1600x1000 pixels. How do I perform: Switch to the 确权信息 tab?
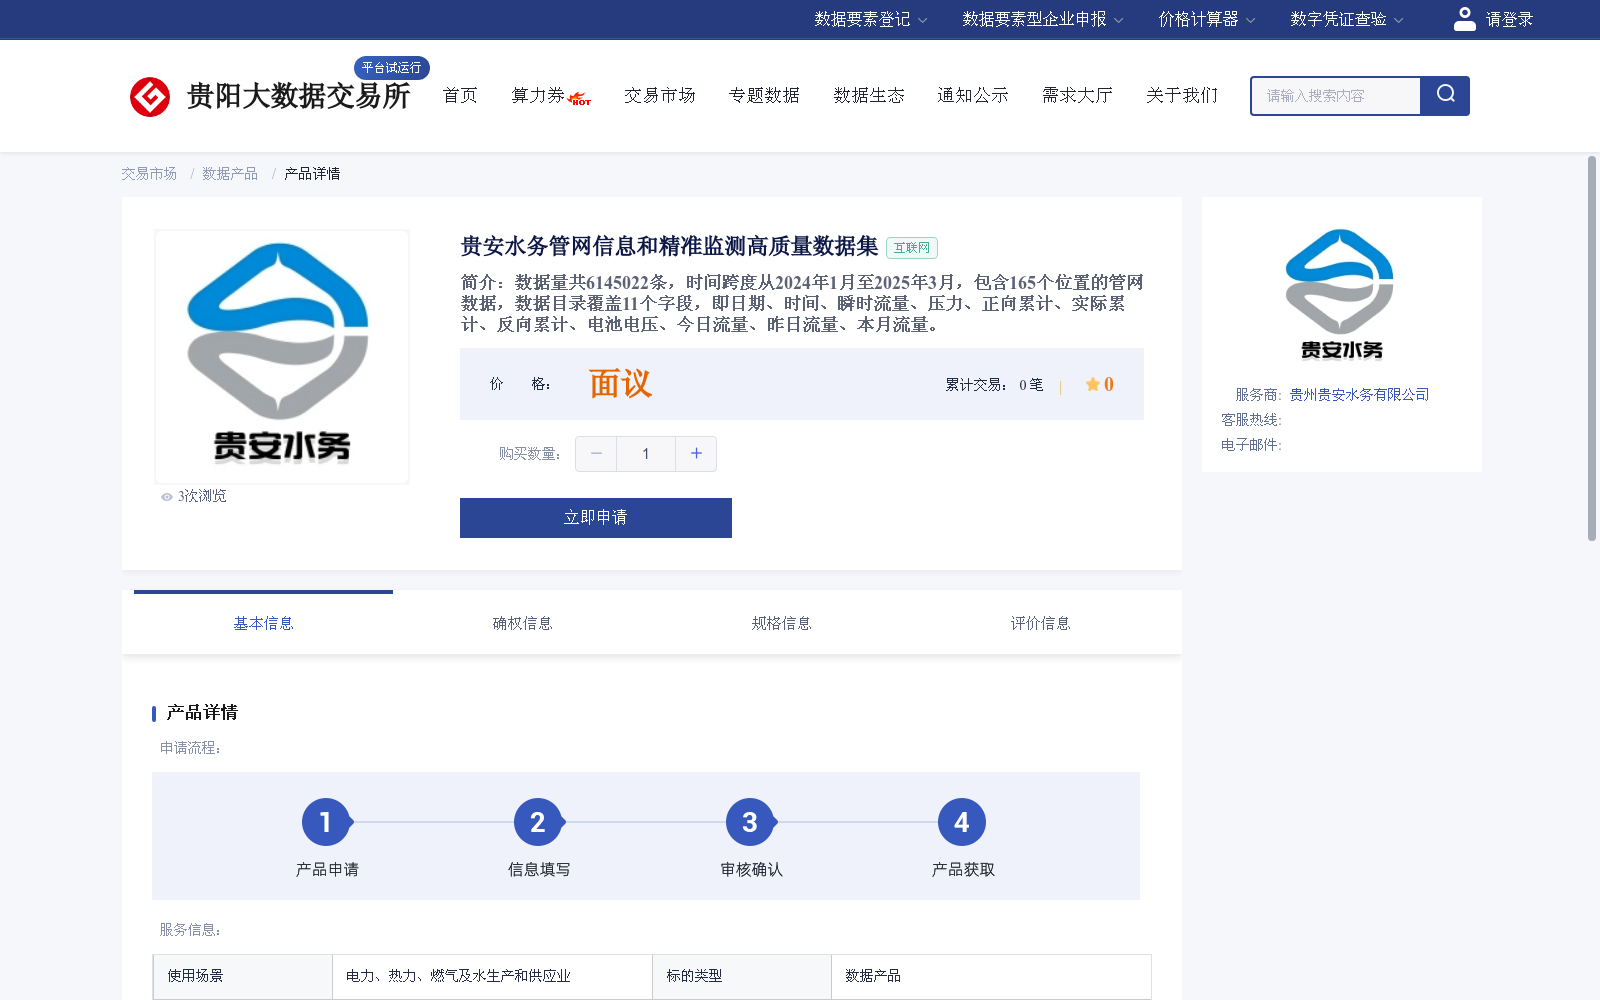click(522, 623)
